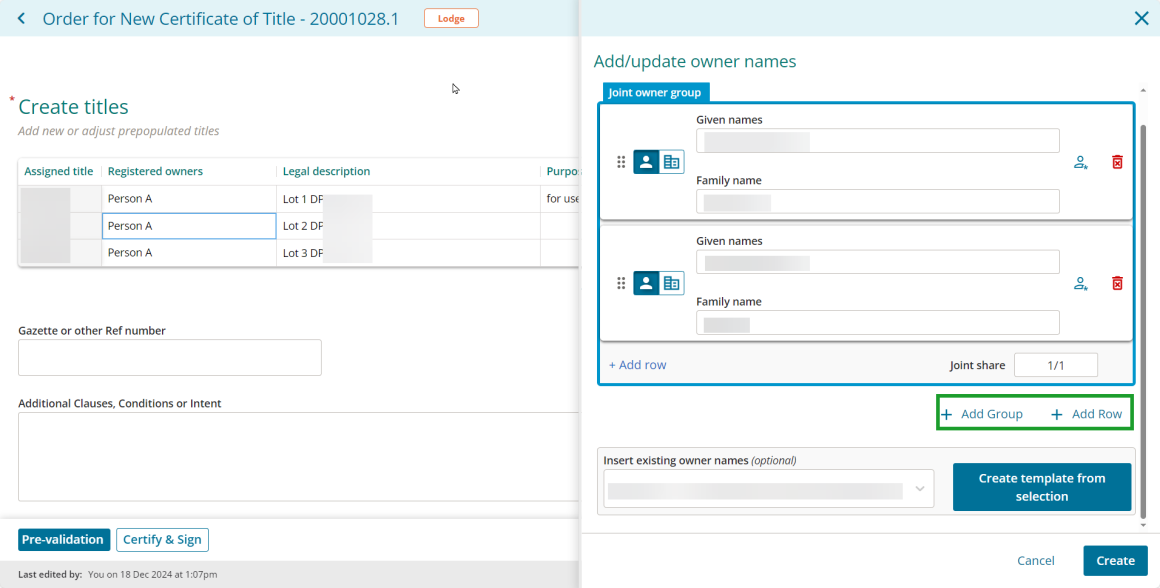Click the Lot 3 DP legal description cell
1160x588 pixels.
[408, 252]
